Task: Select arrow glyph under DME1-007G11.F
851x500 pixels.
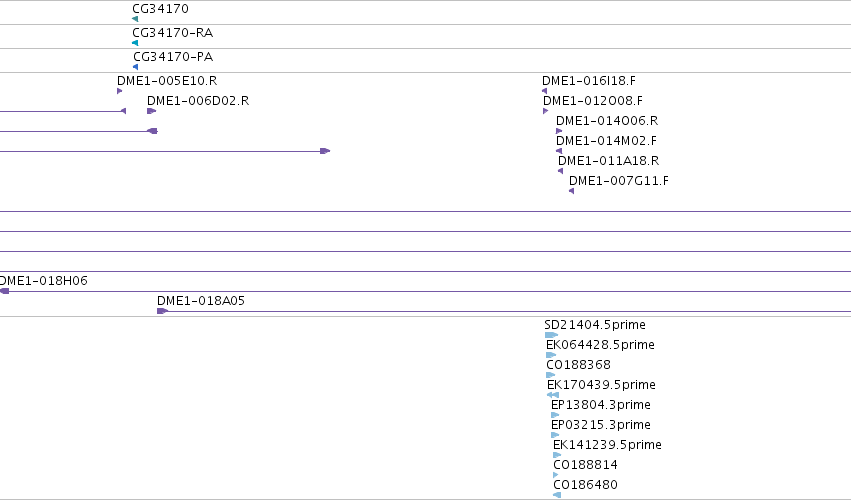Action: click(571, 191)
